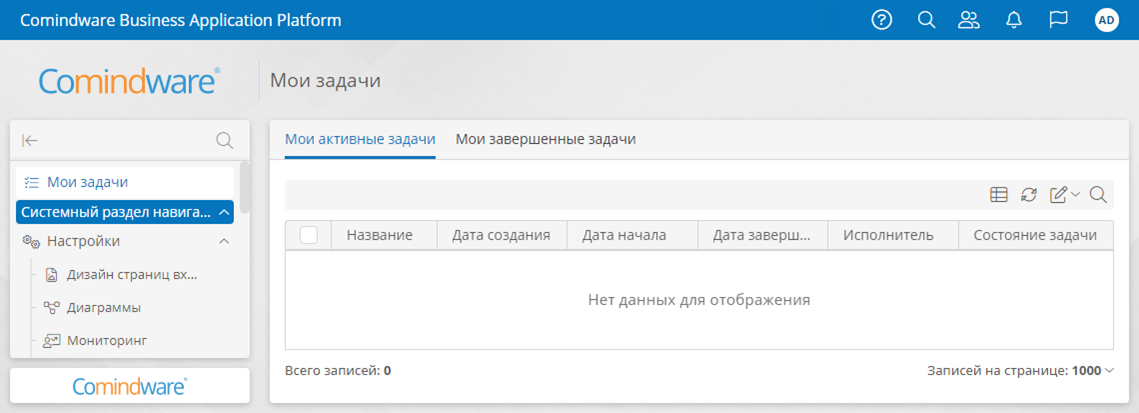The height and width of the screenshot is (413, 1139).
Task: Tick the select-all checkbox in table header
Action: click(x=309, y=235)
